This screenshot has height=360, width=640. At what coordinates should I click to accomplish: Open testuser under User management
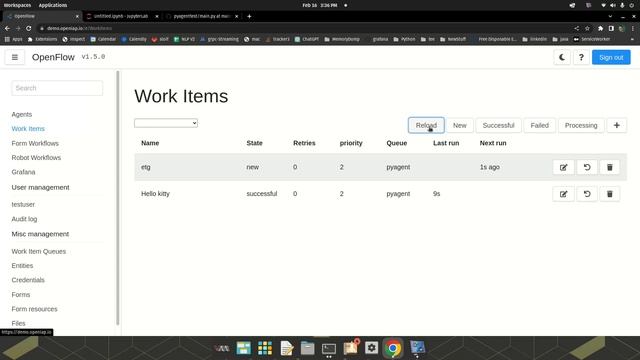point(23,204)
